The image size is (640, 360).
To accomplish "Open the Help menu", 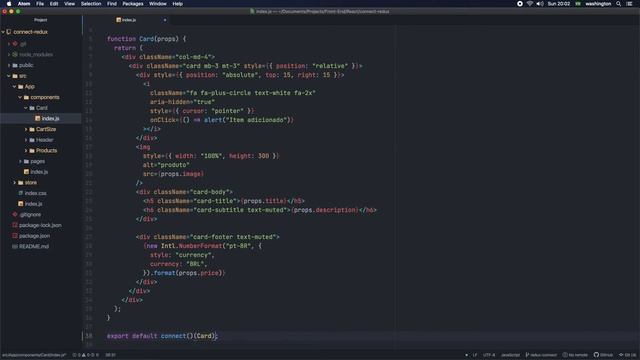I will [178, 4].
